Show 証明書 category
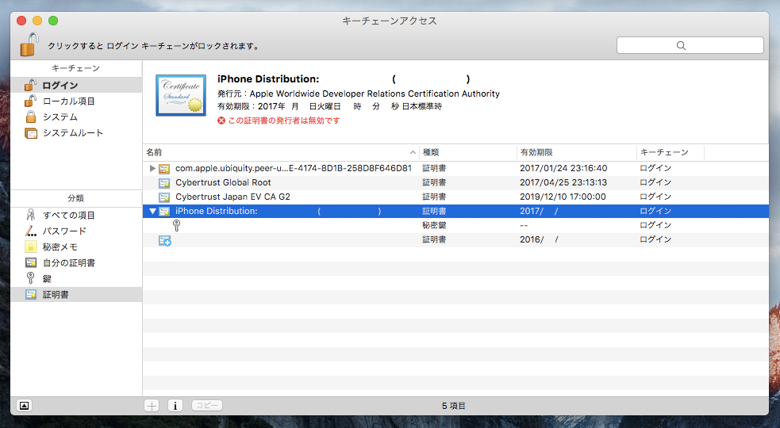 76,295
